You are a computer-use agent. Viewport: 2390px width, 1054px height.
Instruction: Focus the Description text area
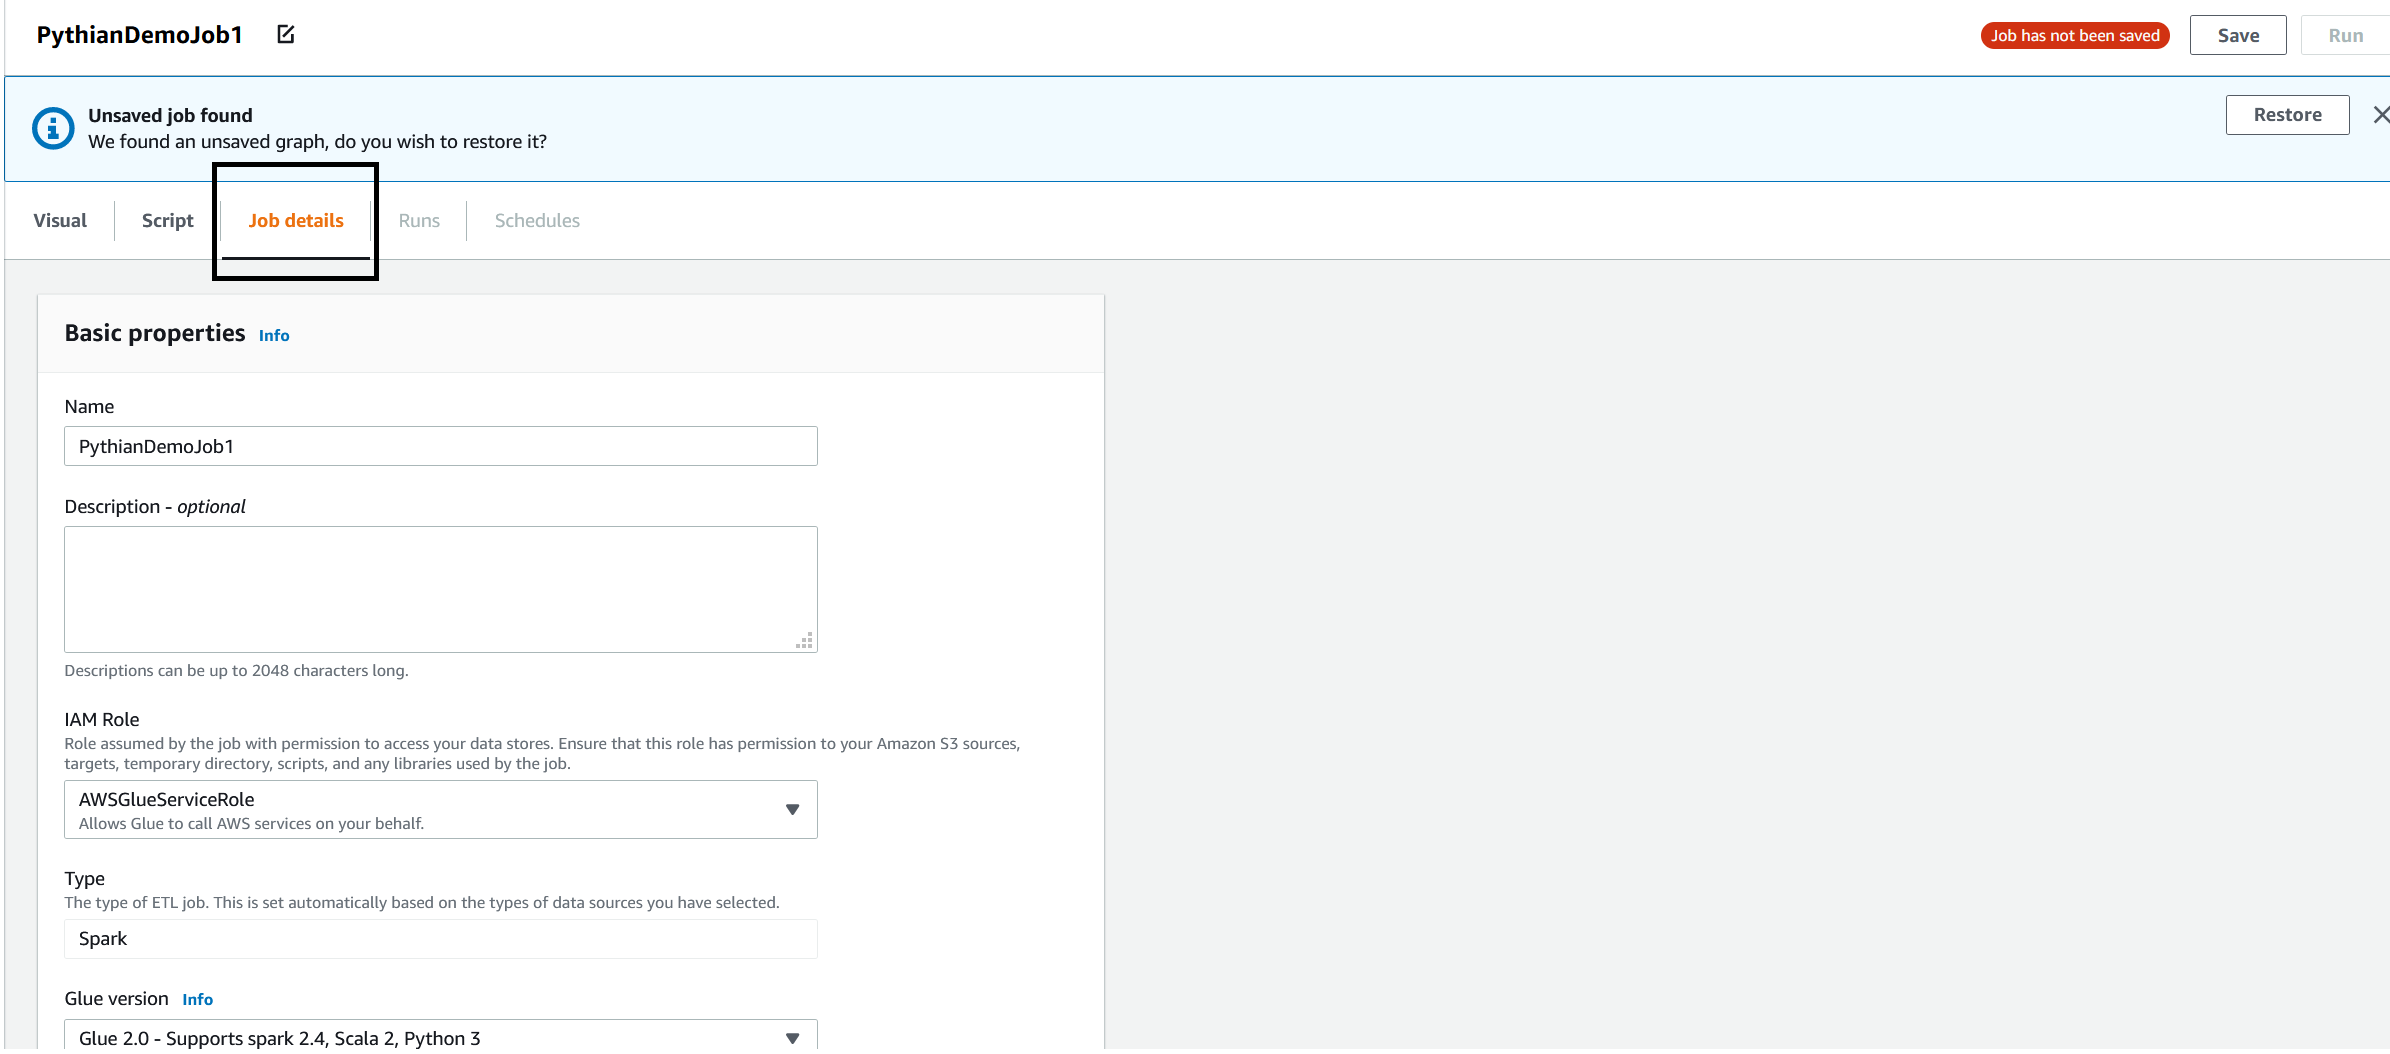pos(440,589)
